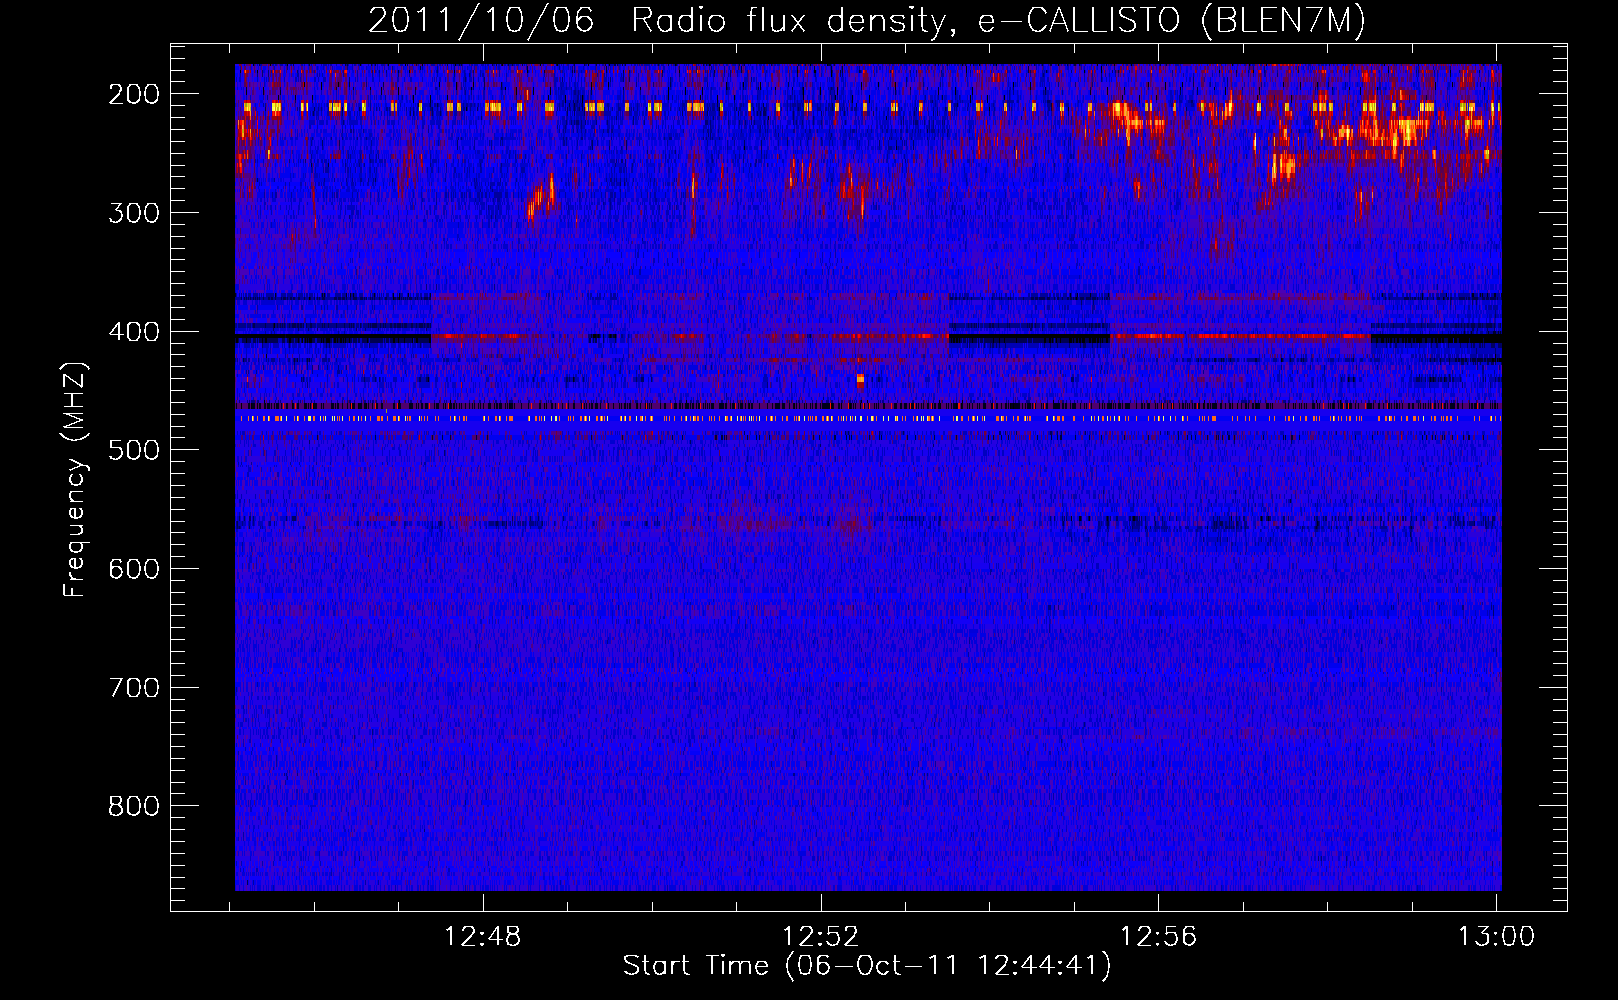
Task: Click the 12:48 time tick label
Action: pos(483,936)
